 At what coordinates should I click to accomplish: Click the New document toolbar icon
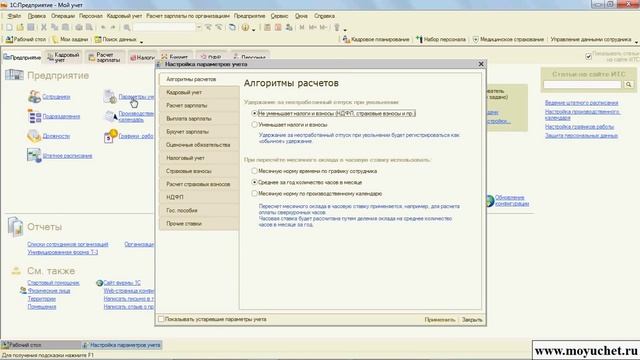[9, 27]
